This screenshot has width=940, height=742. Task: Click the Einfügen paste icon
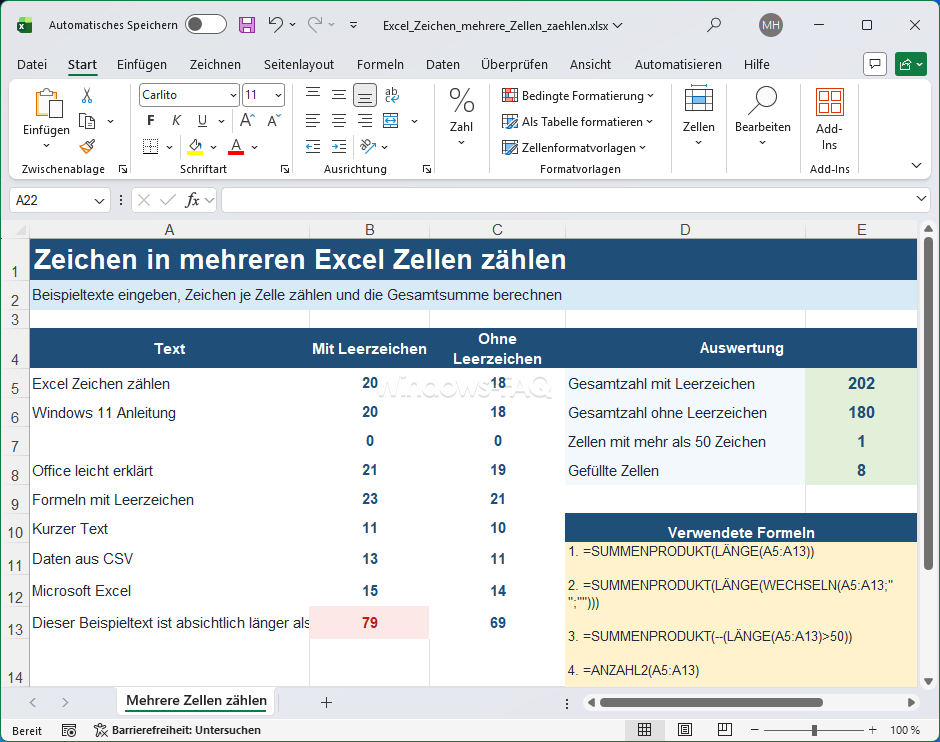pos(48,104)
